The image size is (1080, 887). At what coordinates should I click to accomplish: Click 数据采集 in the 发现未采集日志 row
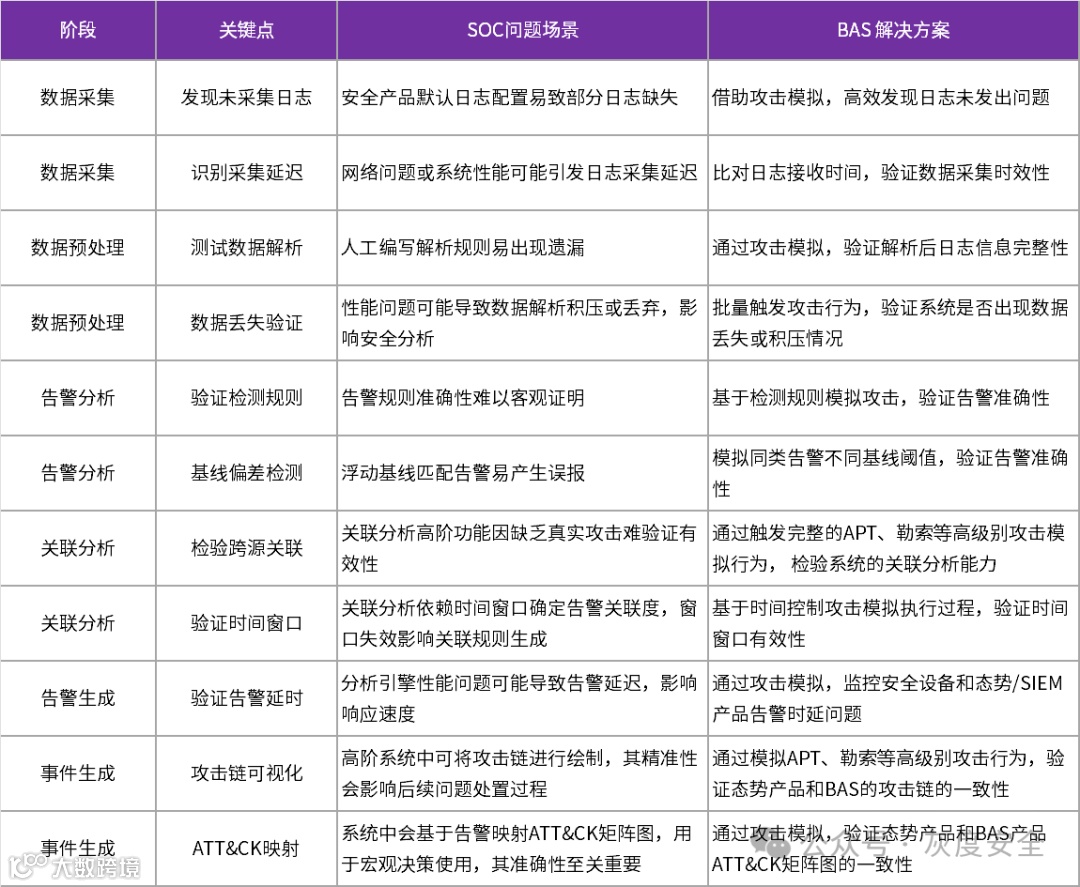click(78, 98)
